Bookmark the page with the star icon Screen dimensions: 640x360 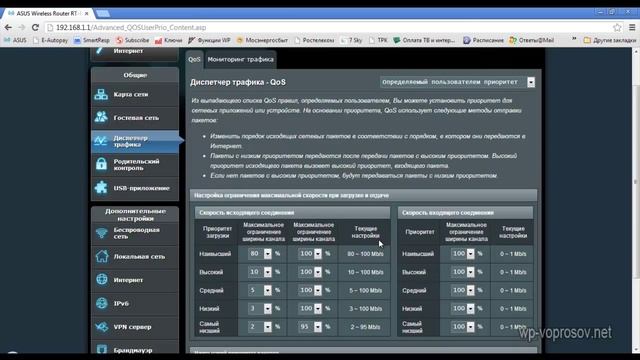coord(617,27)
